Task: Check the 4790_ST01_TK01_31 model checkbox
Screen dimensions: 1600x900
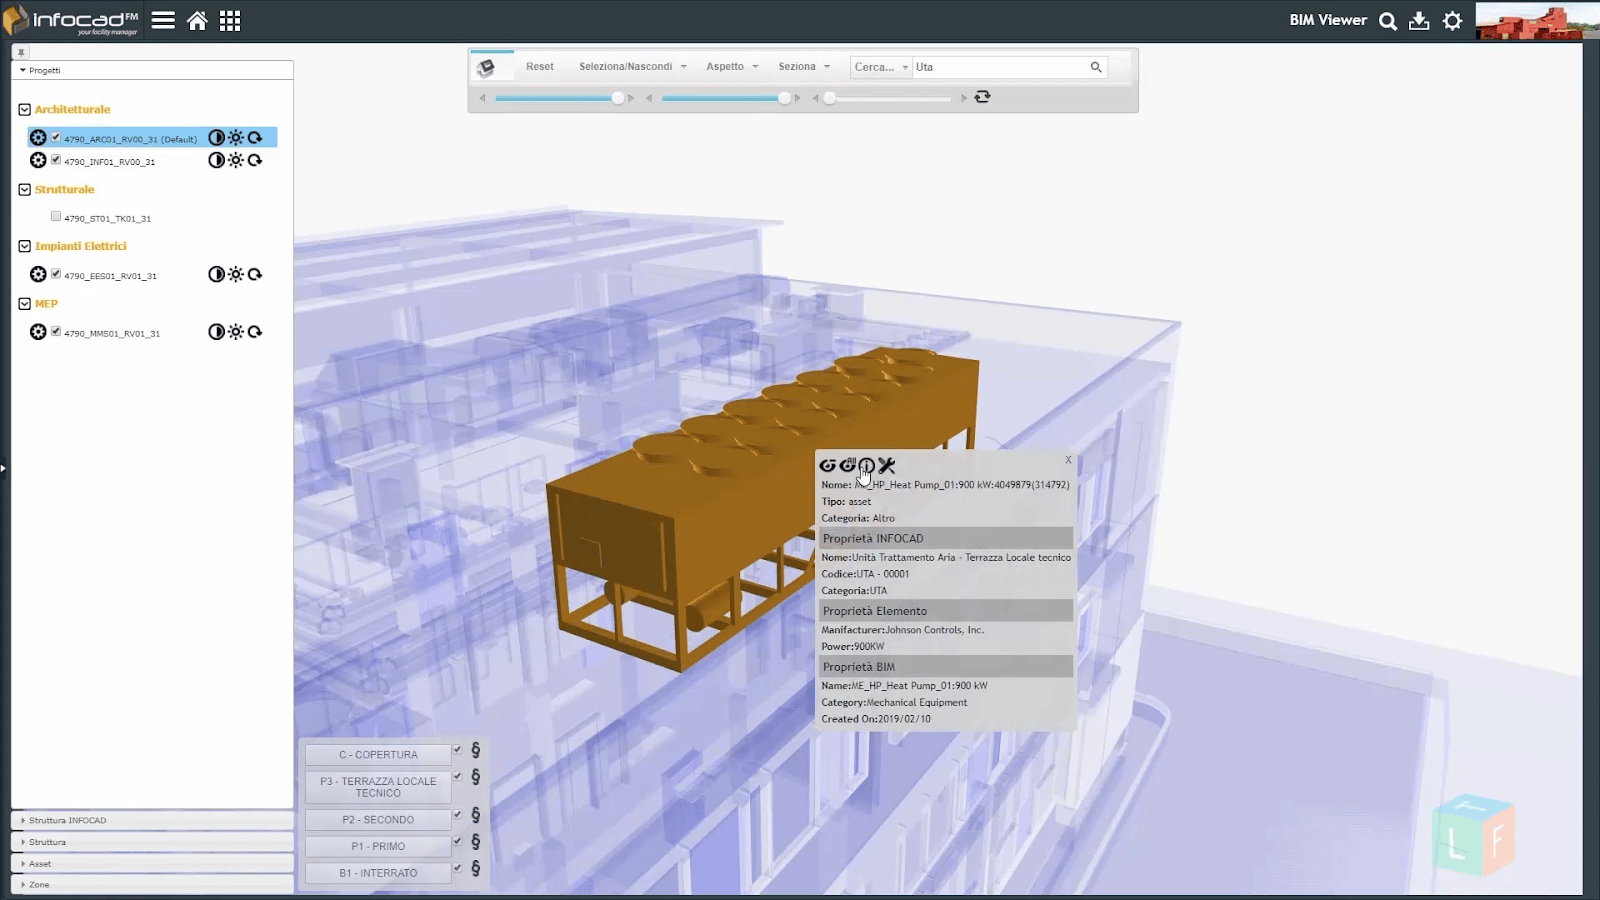Action: point(56,216)
